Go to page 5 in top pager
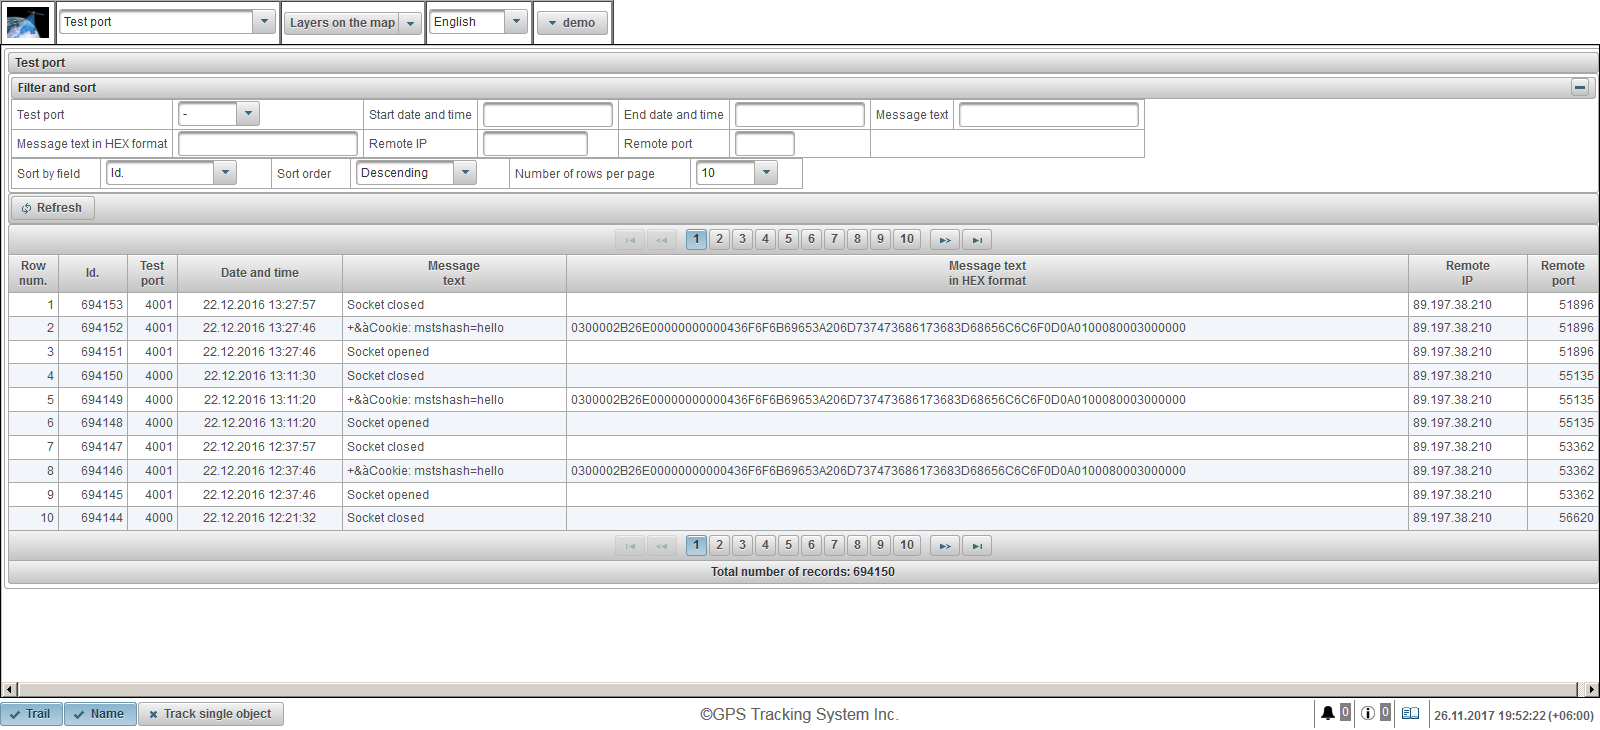 pos(788,239)
